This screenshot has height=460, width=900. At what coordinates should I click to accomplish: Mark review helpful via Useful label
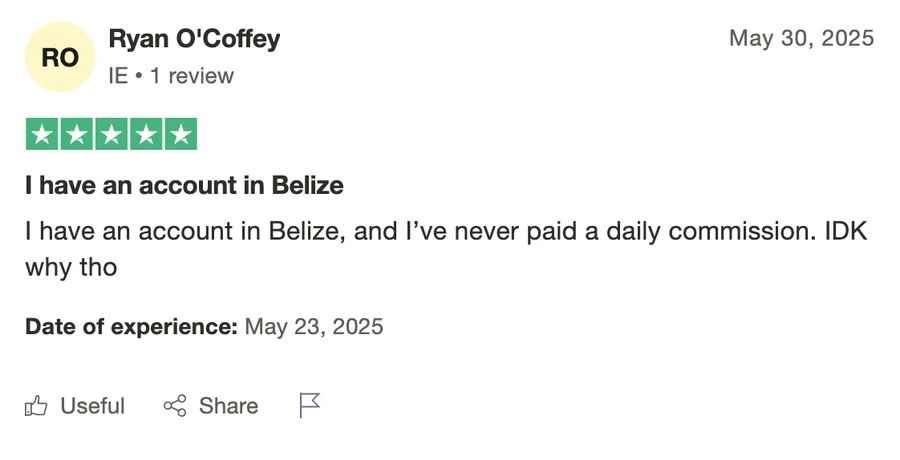[92, 405]
